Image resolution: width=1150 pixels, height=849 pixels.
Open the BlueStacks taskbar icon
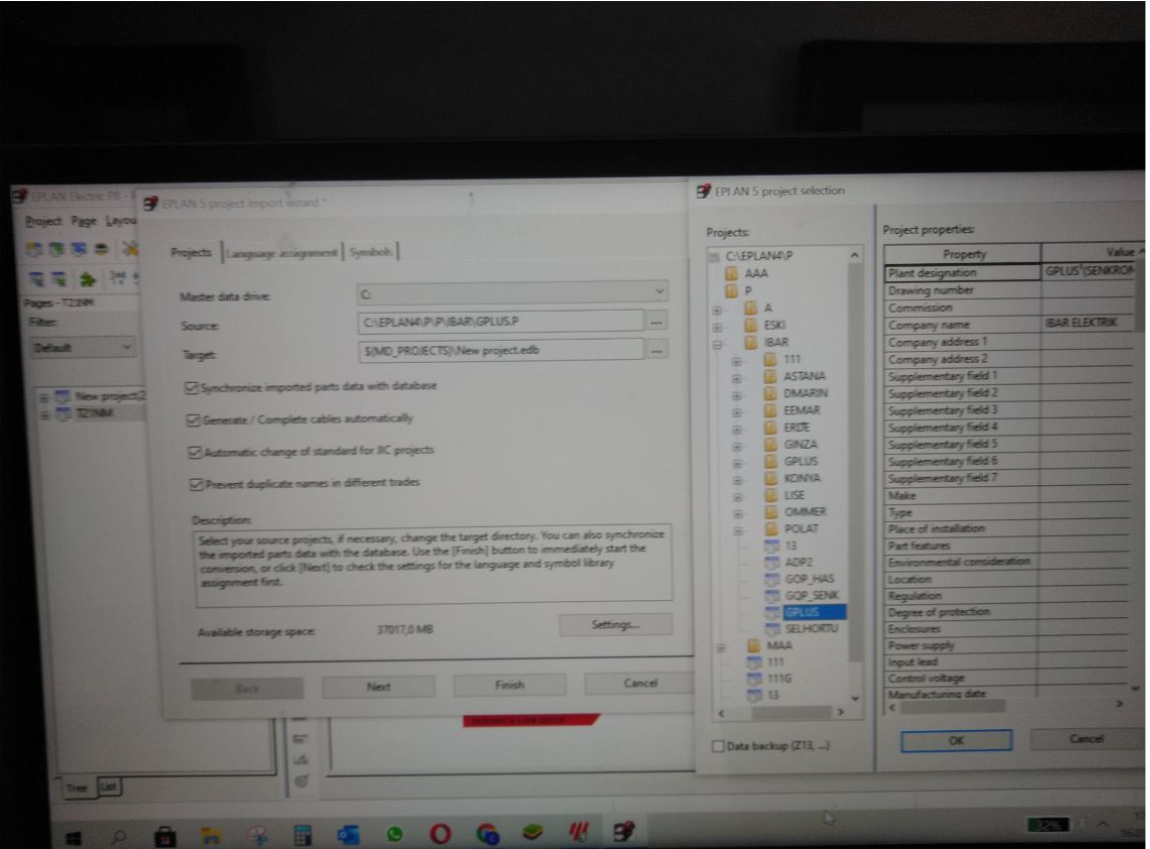533,832
